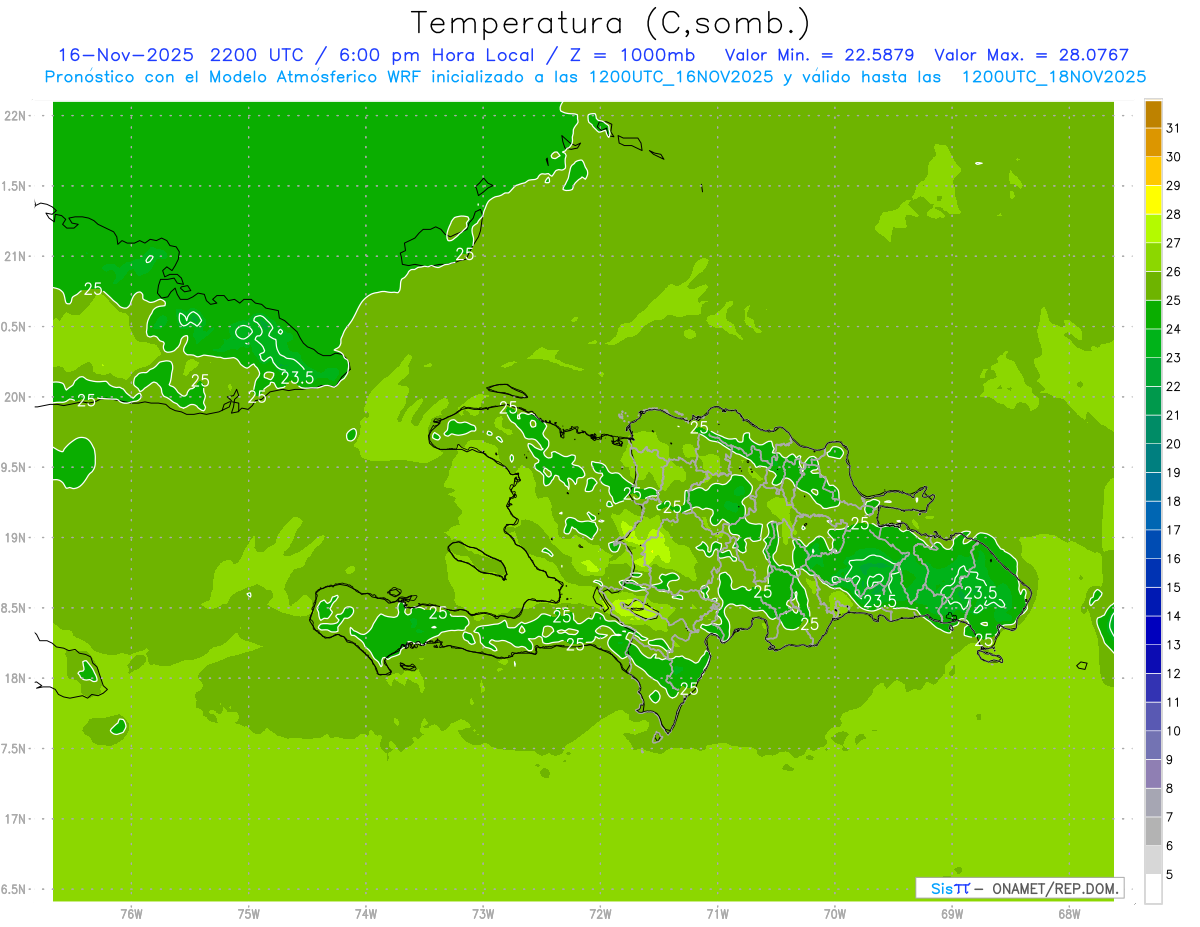Click the '19' value on the color scale
This screenshot has width=1200, height=927.
pos(1174,472)
